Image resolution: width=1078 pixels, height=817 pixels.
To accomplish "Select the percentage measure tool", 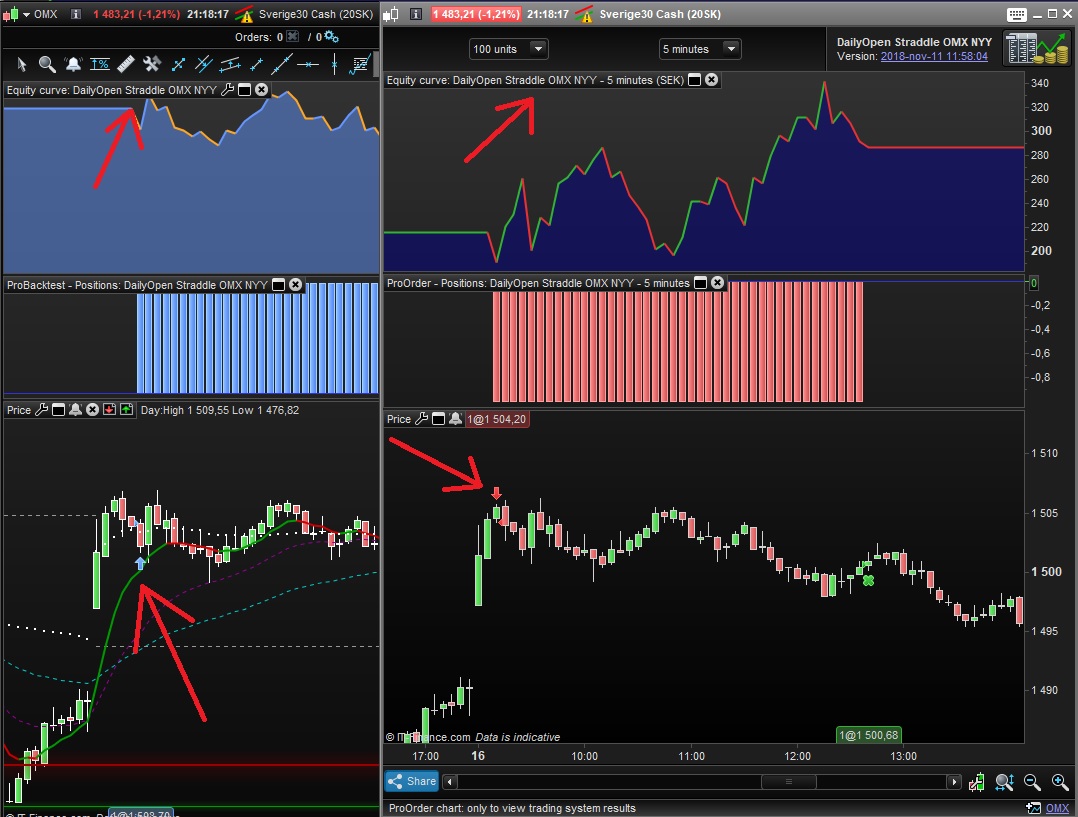I will (x=100, y=64).
